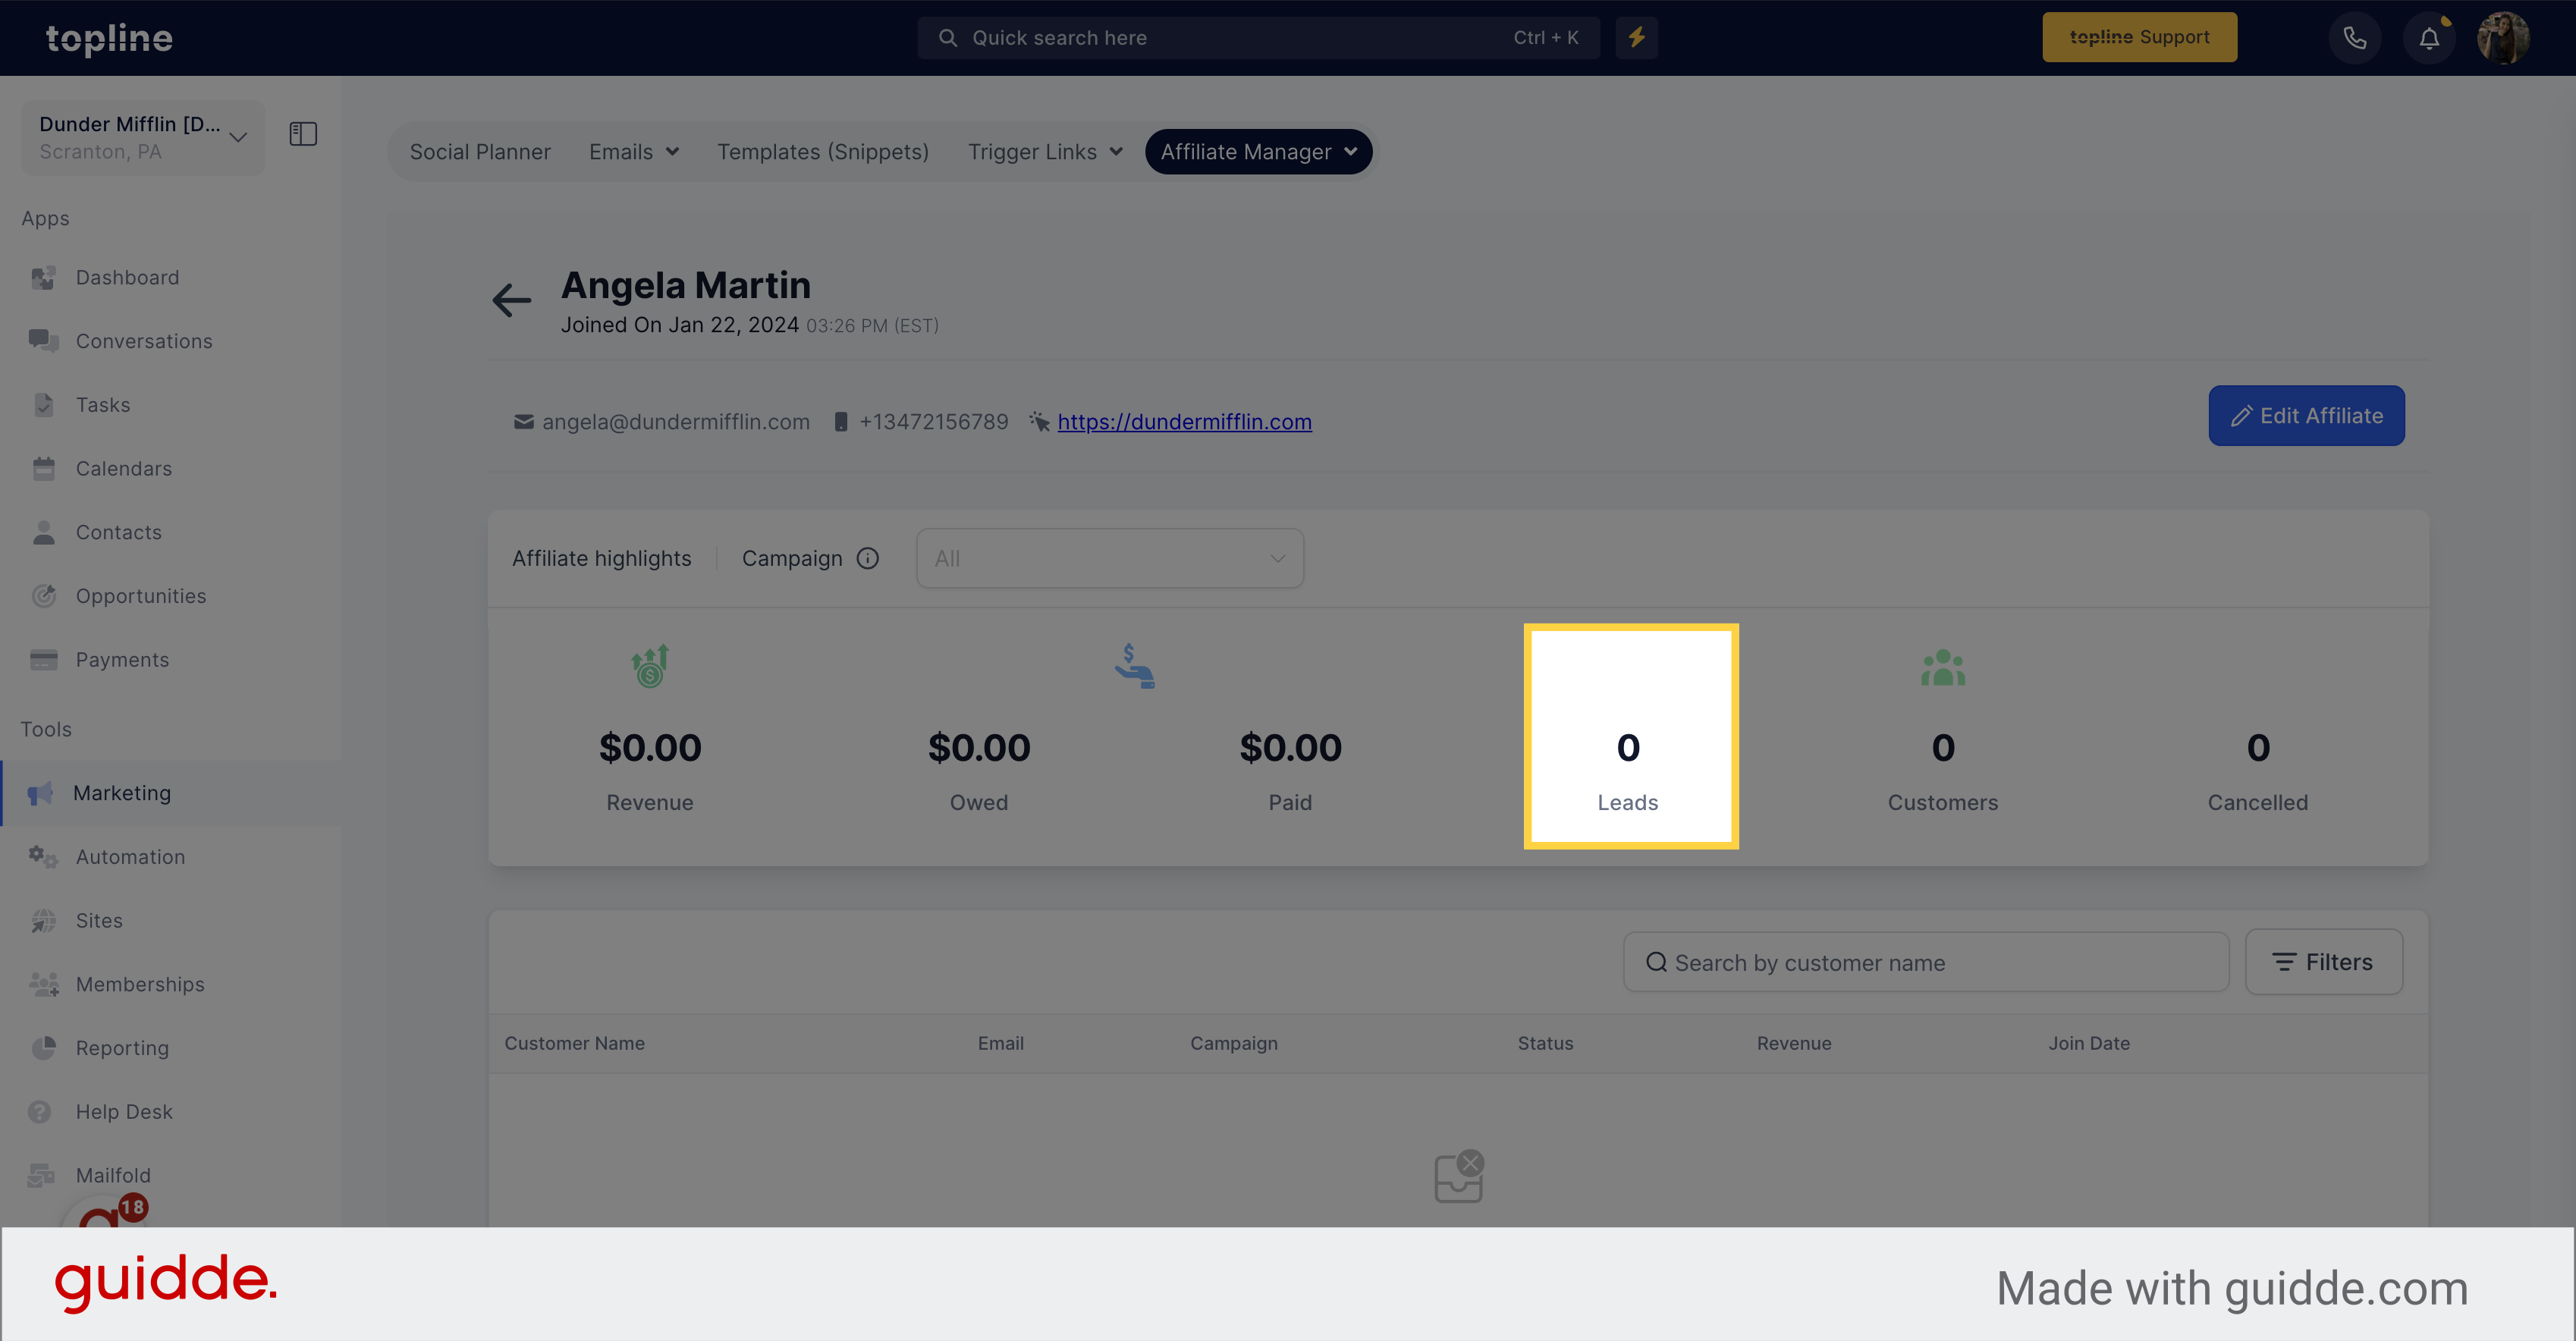Click the Email column header

pos(1000,1043)
